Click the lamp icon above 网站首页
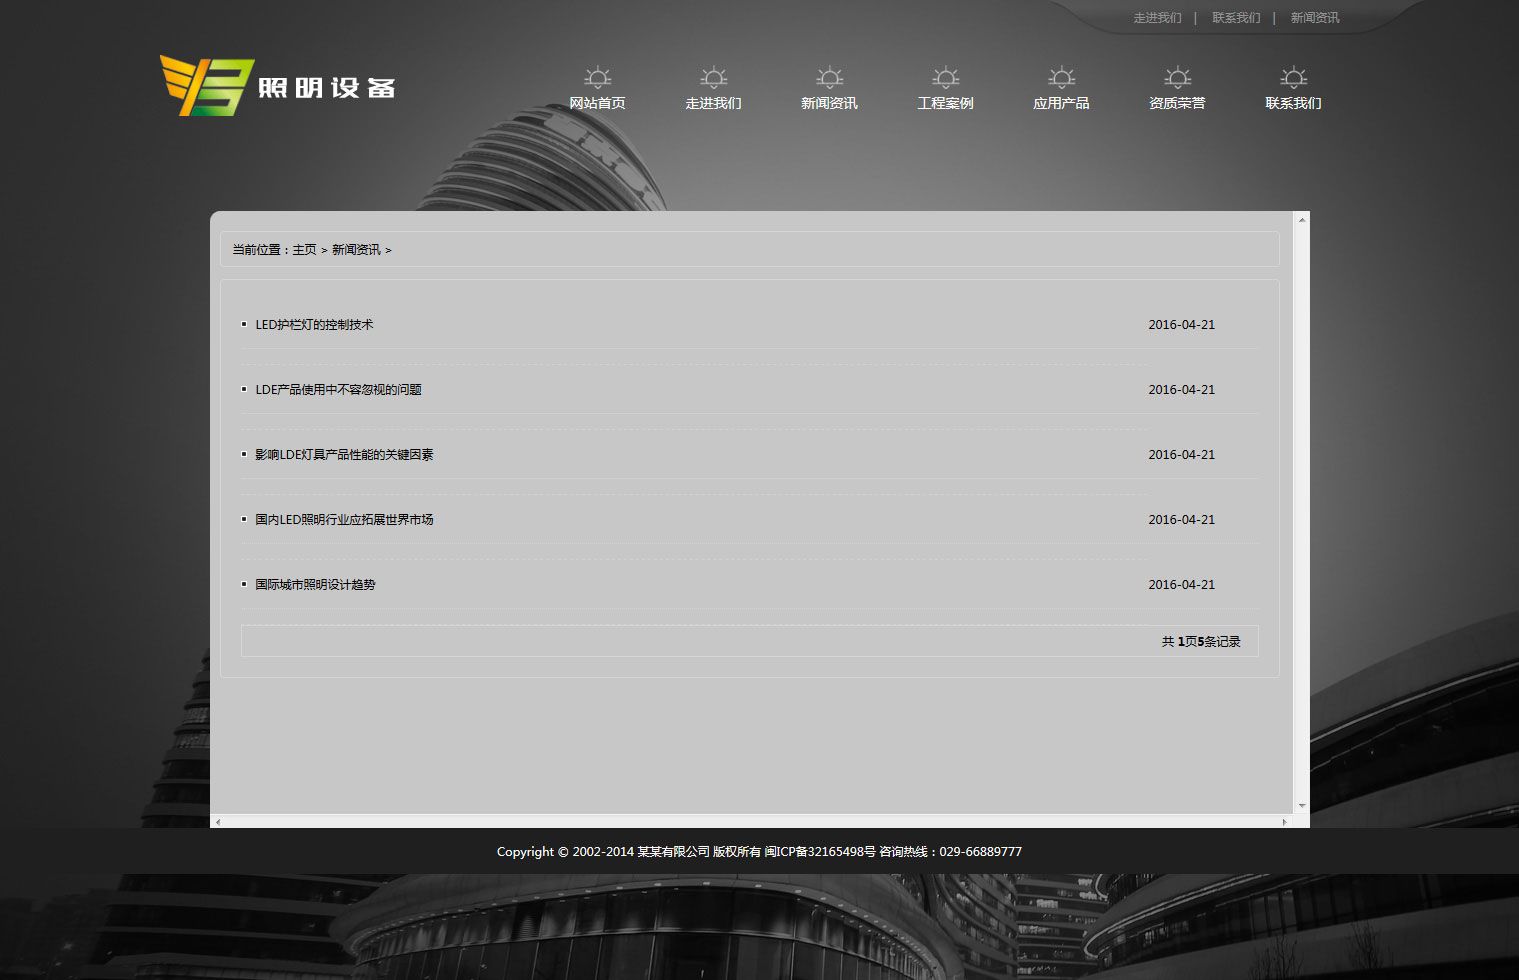The width and height of the screenshot is (1519, 980). 597,78
